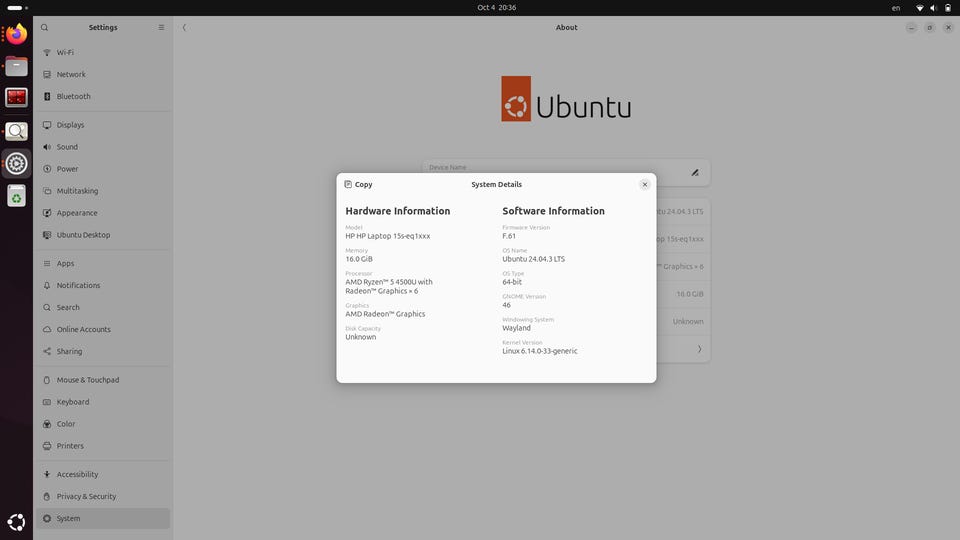This screenshot has height=540, width=960.
Task: Open Displays settings
Action: (x=103, y=125)
